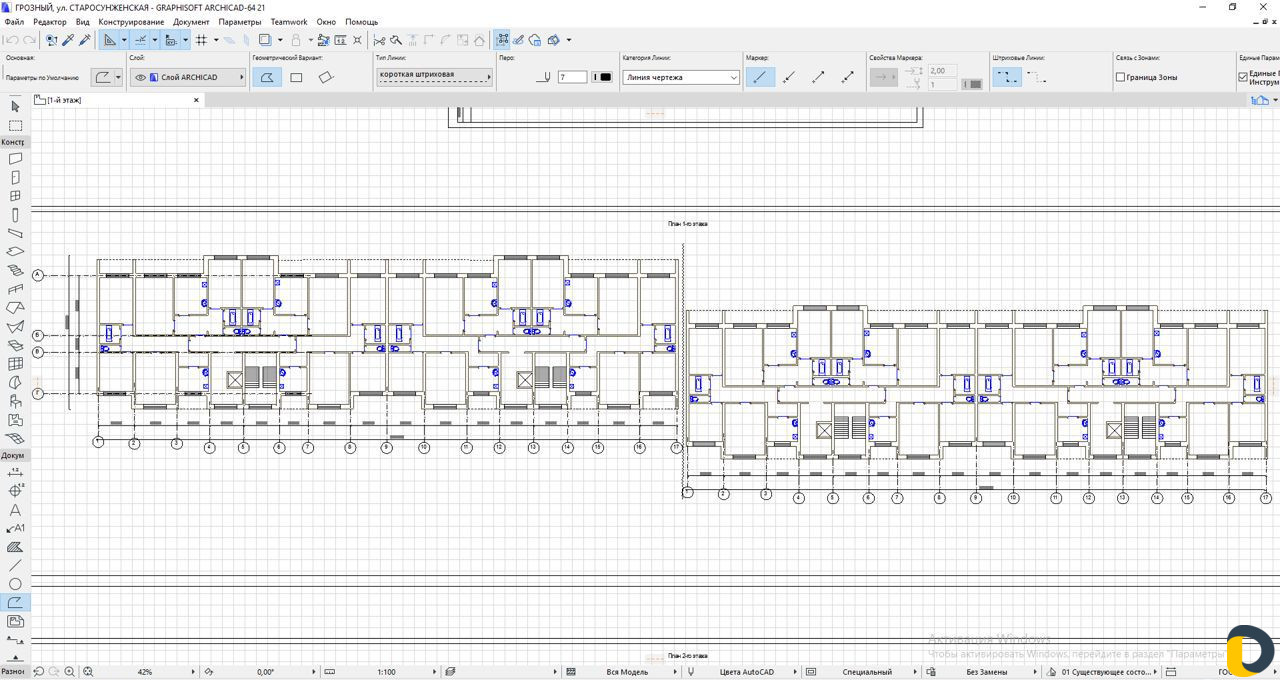
Task: Open the Файл menu
Action: click(x=14, y=21)
